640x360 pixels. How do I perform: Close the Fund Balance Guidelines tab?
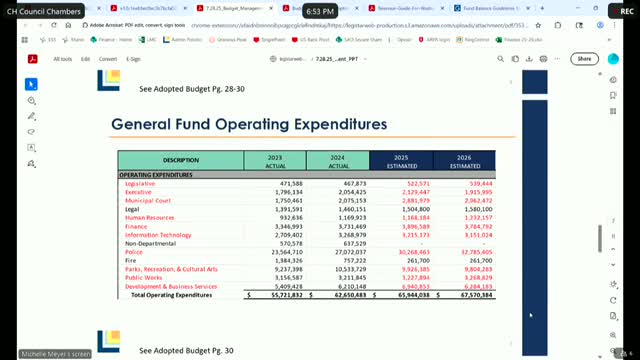[528, 8]
